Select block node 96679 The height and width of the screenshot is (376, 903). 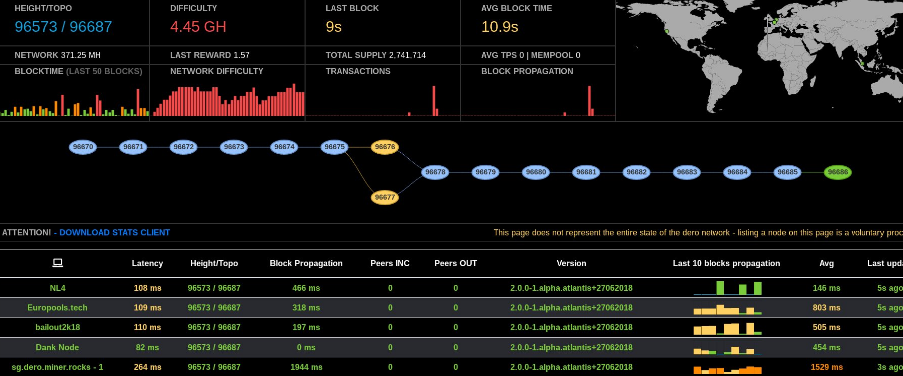tap(485, 172)
